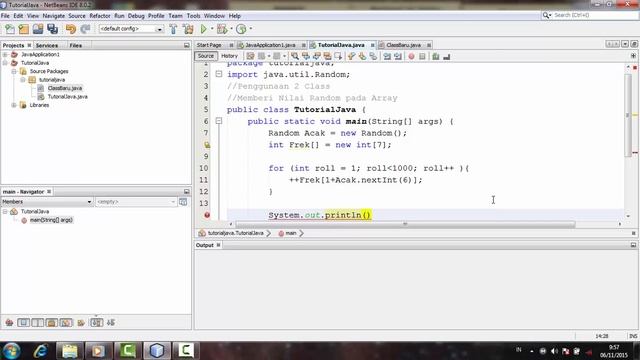
Task: Expand the Libraries node
Action: pos(14,105)
